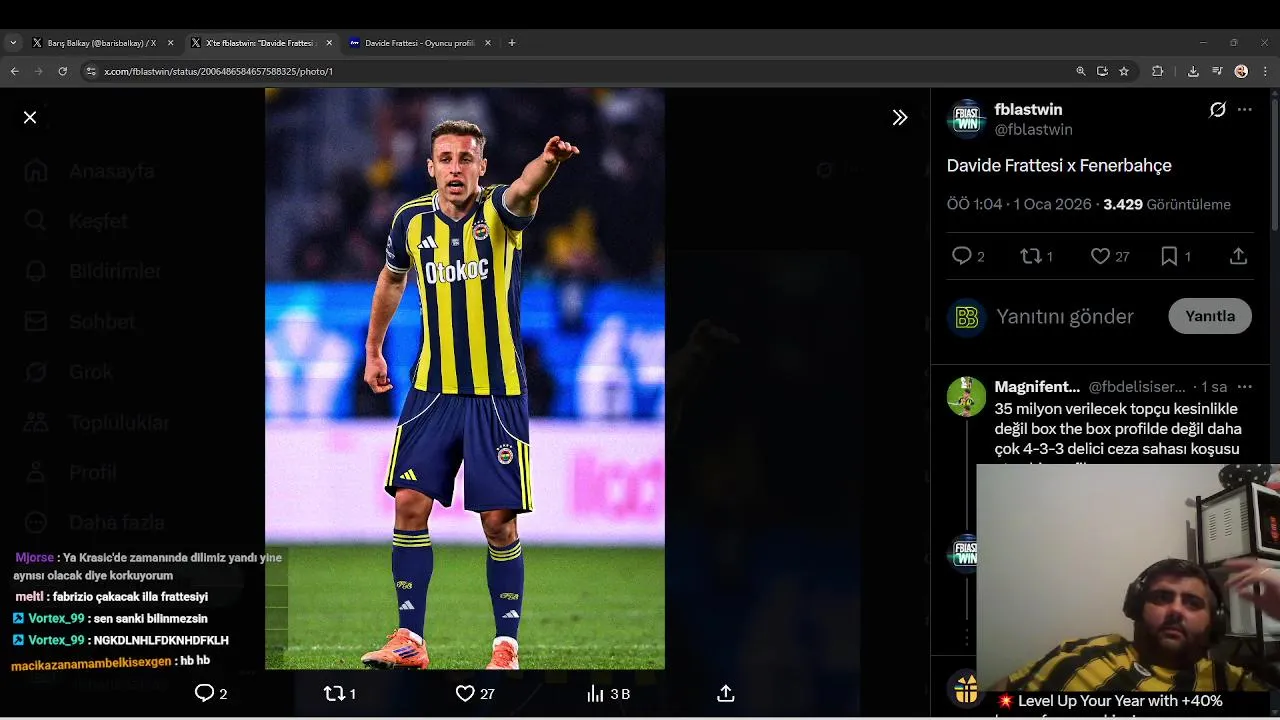Retweet the post from sidebar icon

tap(1031, 256)
